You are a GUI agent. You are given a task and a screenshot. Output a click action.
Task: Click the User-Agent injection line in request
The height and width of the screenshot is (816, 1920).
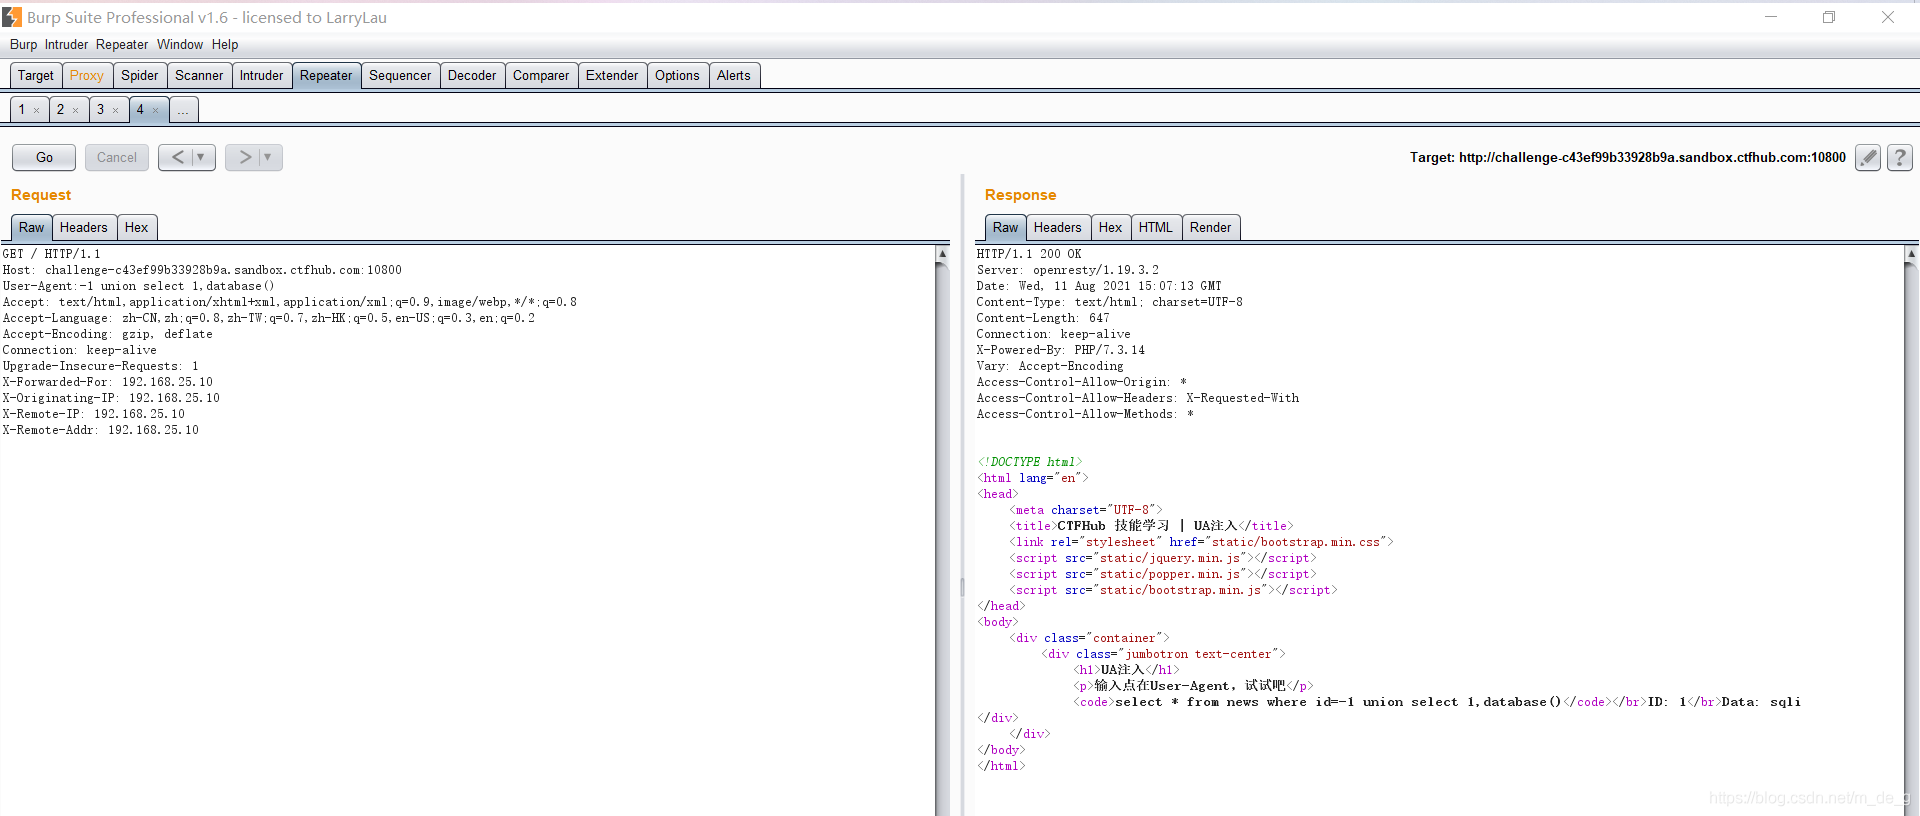(139, 286)
